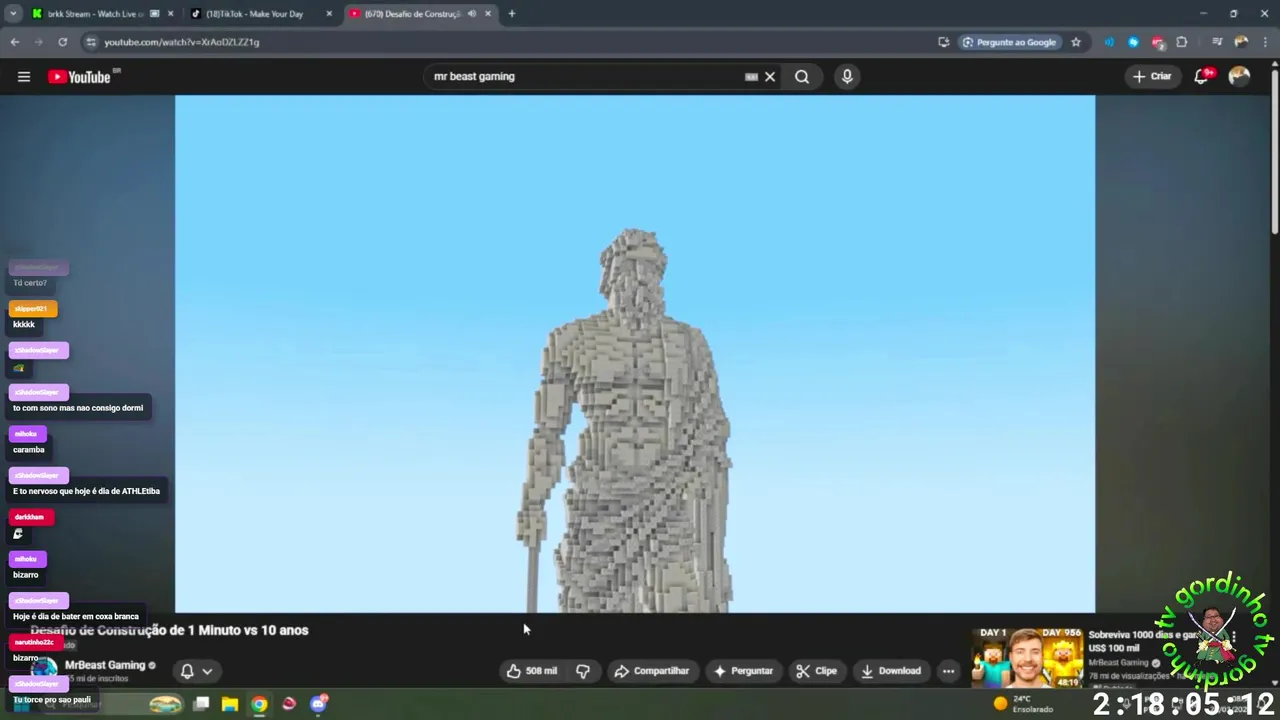Click the round blue extension icon in the Chrome toolbar
This screenshot has height=720, width=1280.
1133,42
